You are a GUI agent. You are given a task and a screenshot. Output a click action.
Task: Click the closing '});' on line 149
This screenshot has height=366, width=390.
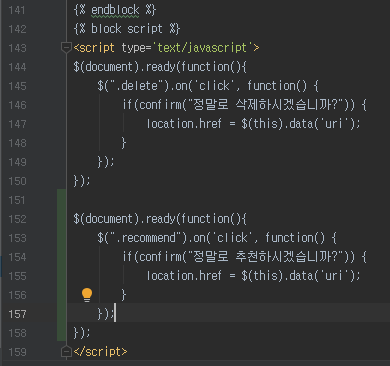click(106, 162)
